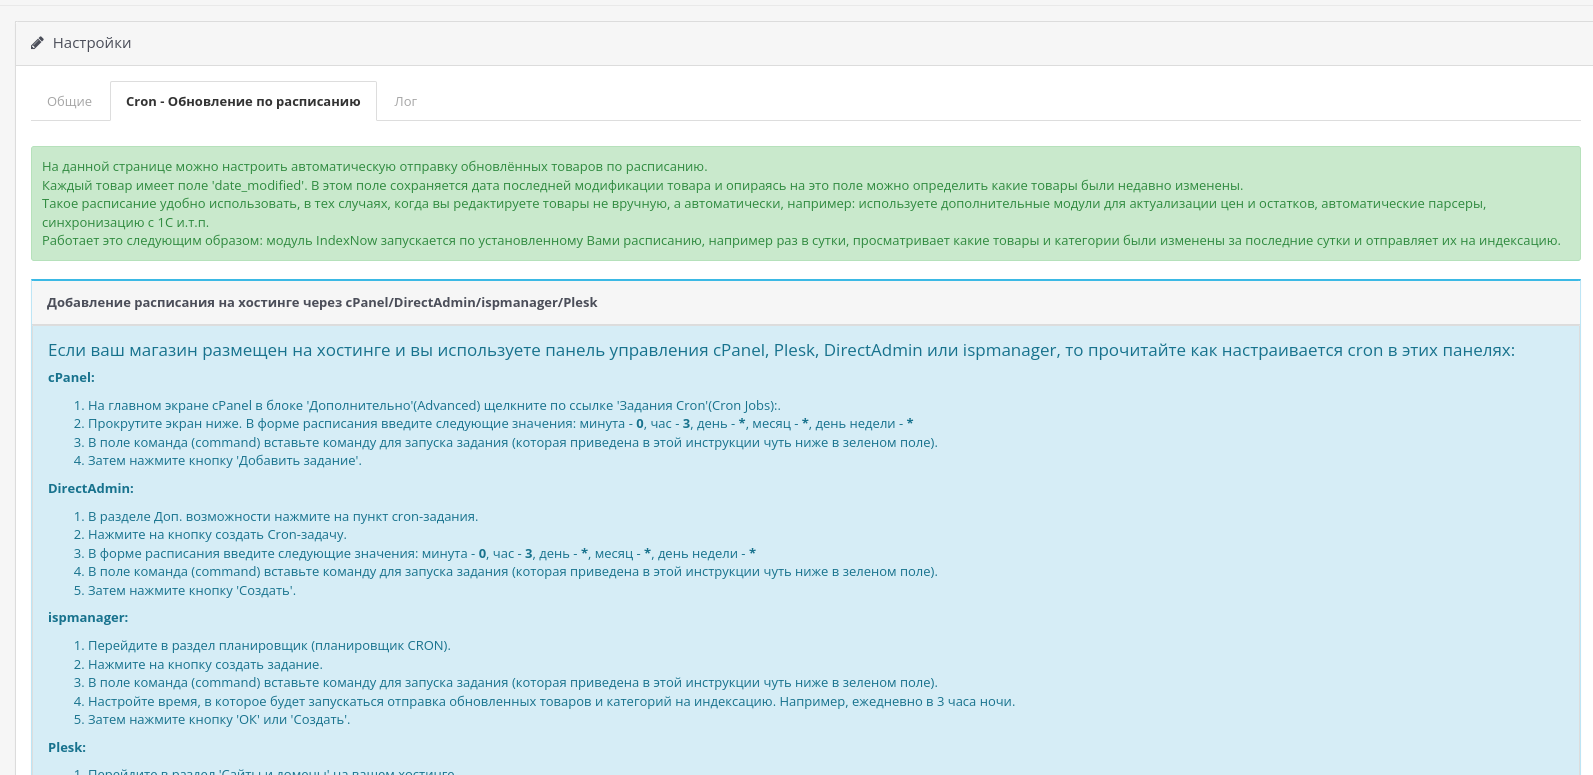
Task: Click ispmanager step 'Затем нажмите кнопку ОК или Создать'
Action: pos(219,719)
